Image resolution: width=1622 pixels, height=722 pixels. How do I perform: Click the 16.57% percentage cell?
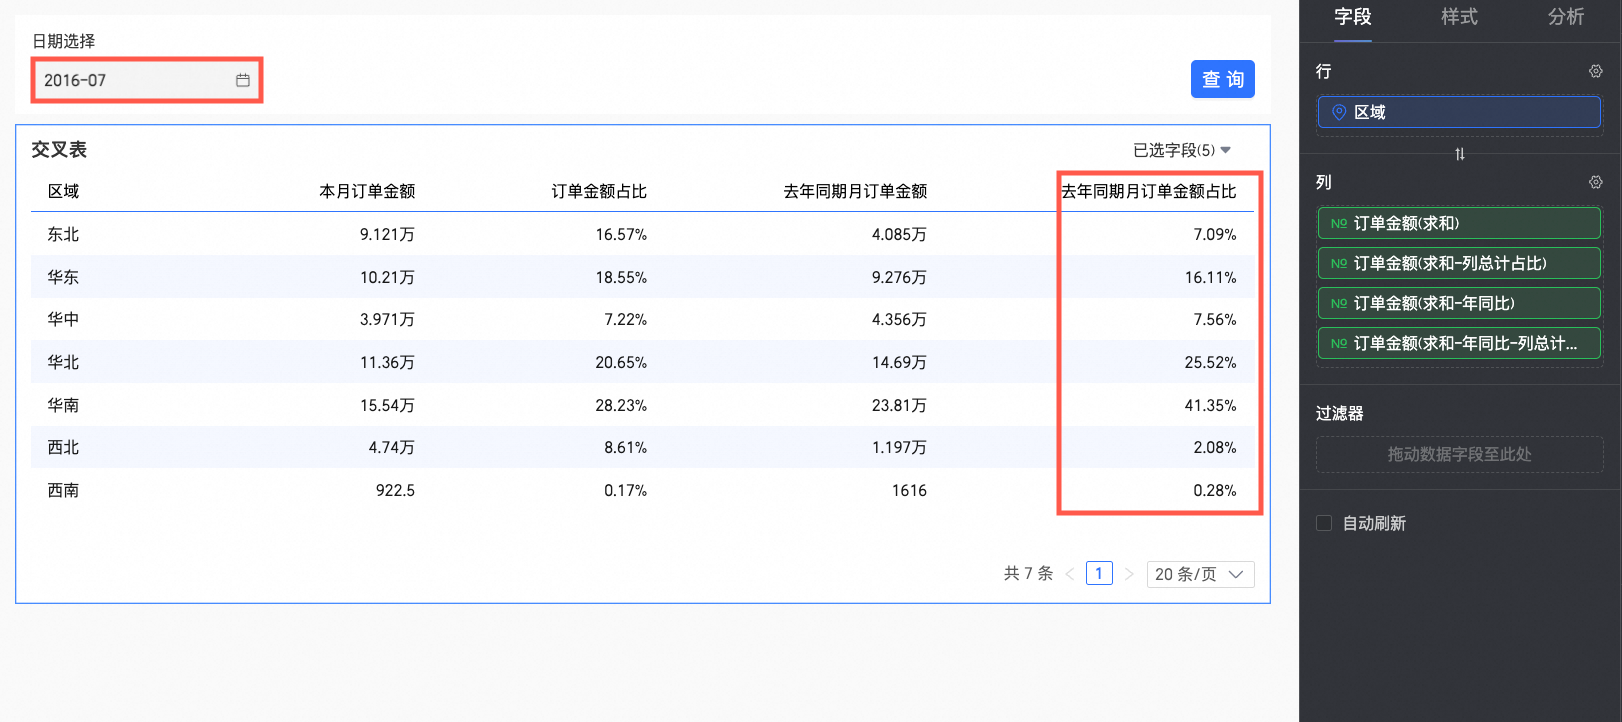point(621,234)
